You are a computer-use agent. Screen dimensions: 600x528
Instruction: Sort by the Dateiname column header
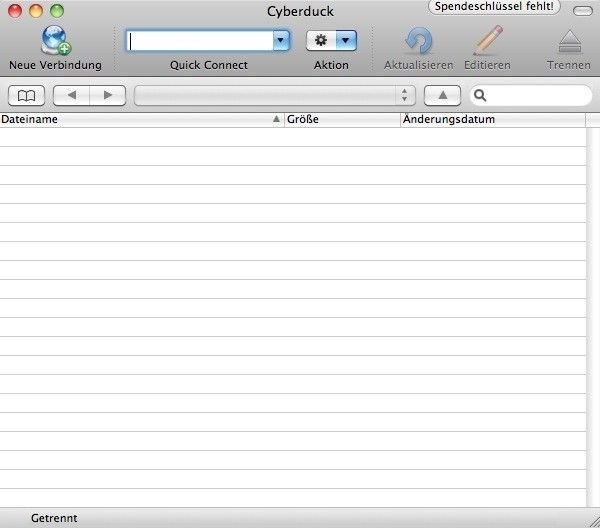tap(142, 119)
